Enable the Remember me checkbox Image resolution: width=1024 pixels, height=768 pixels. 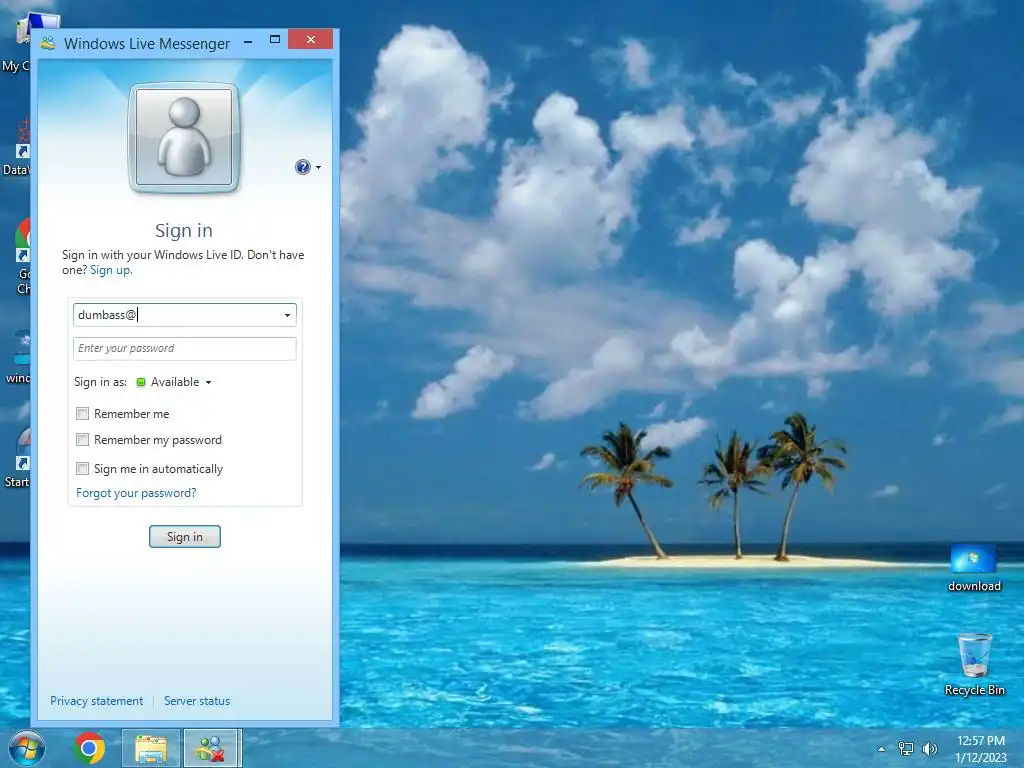[x=82, y=413]
